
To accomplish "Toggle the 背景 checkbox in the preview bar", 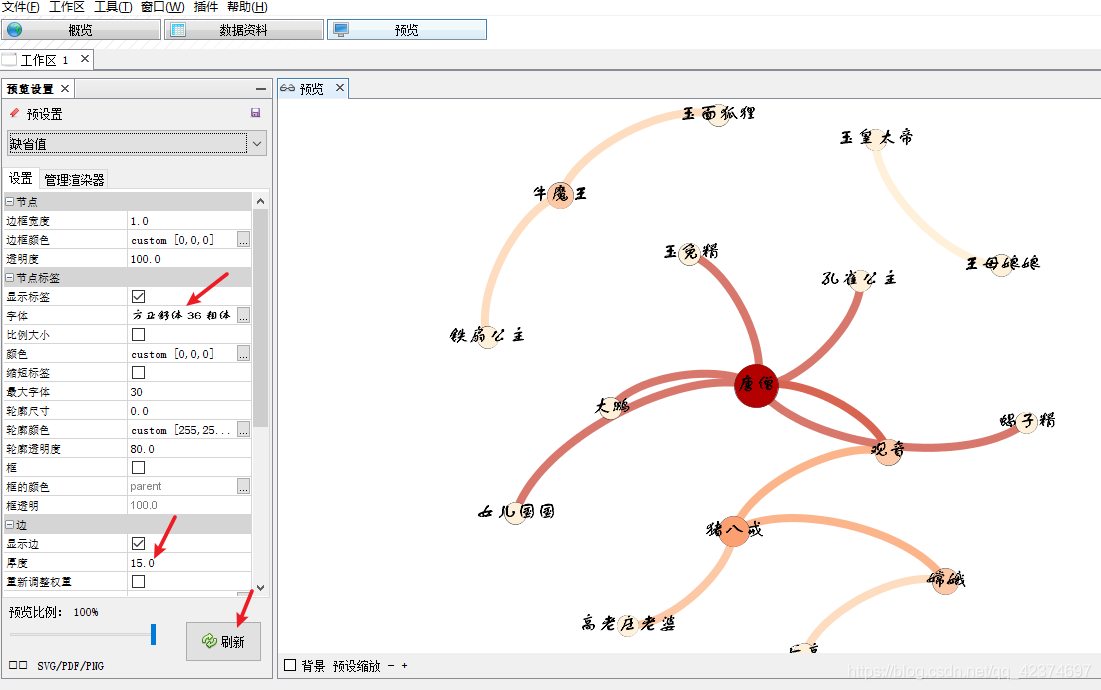I will [x=290, y=665].
